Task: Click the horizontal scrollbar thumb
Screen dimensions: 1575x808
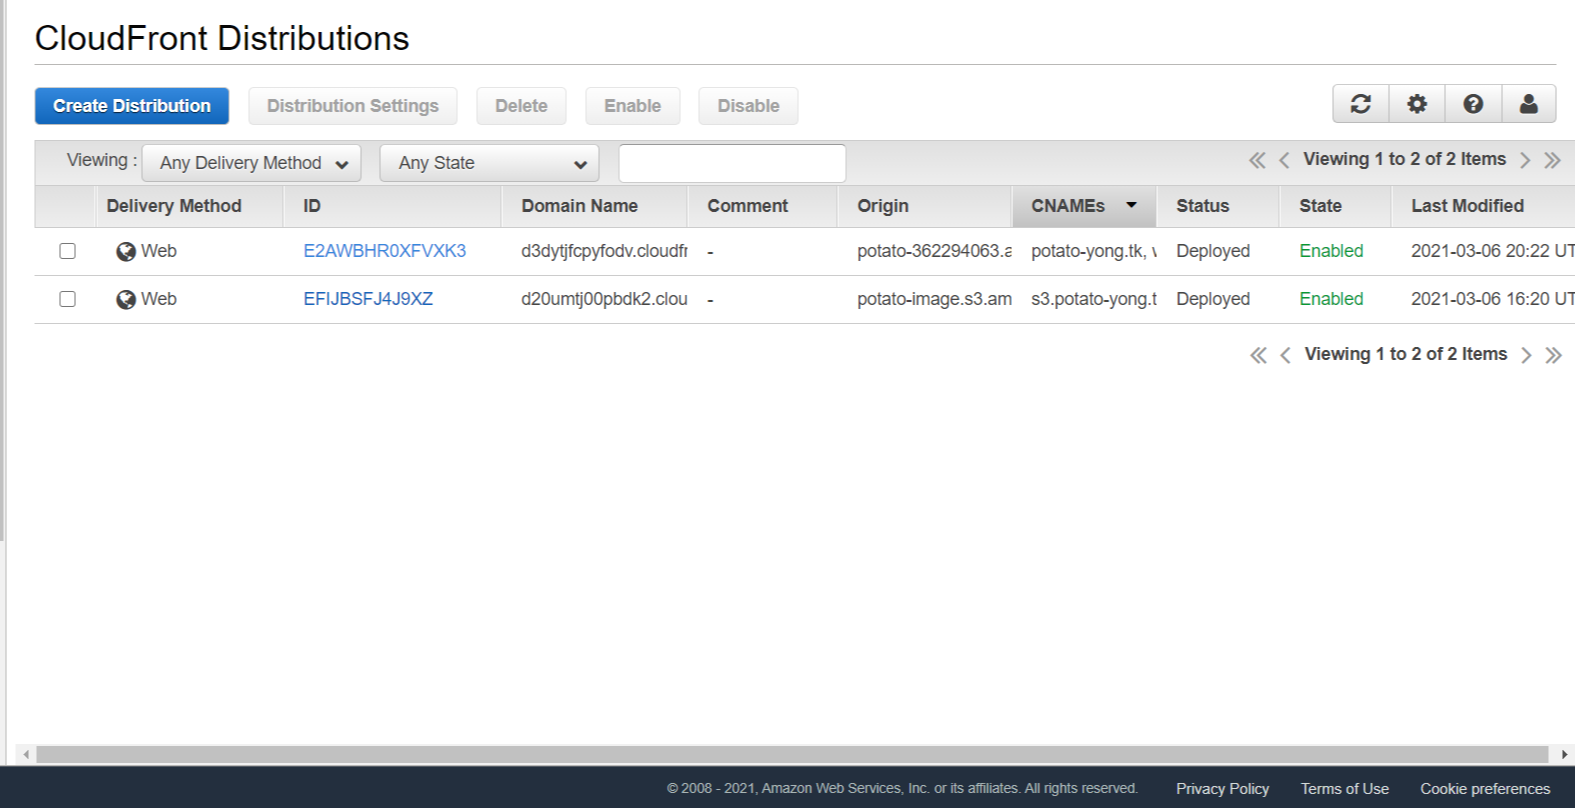Action: tap(792, 754)
